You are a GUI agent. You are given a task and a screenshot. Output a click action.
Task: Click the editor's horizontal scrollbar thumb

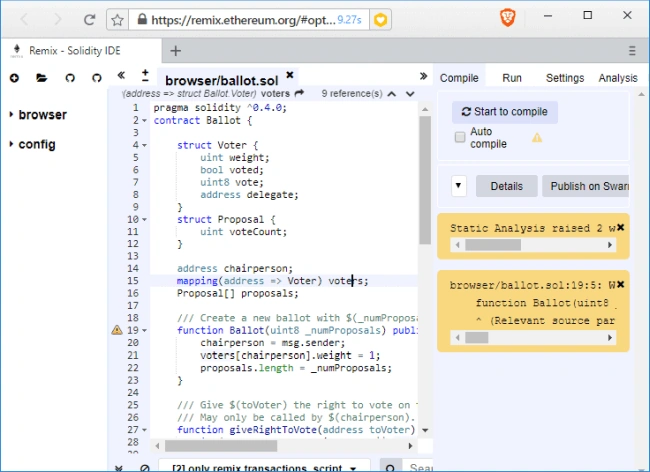click(221, 446)
